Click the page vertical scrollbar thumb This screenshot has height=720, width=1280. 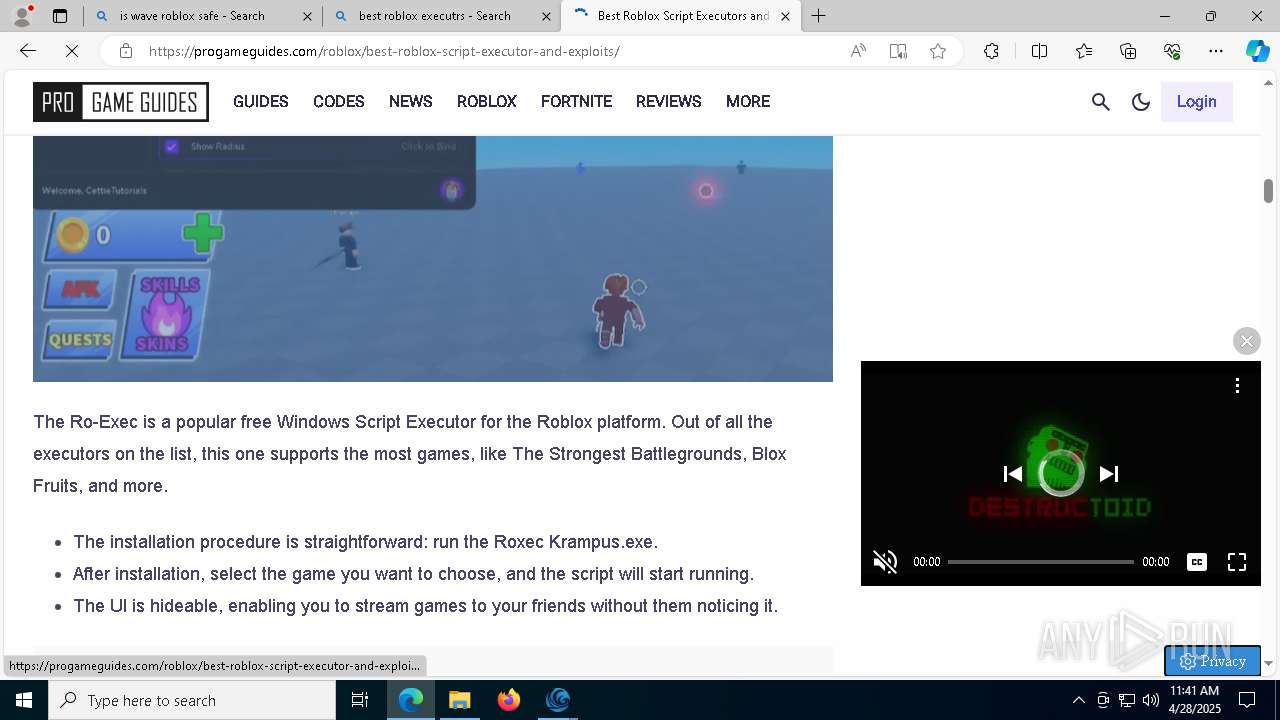pyautogui.click(x=1268, y=191)
